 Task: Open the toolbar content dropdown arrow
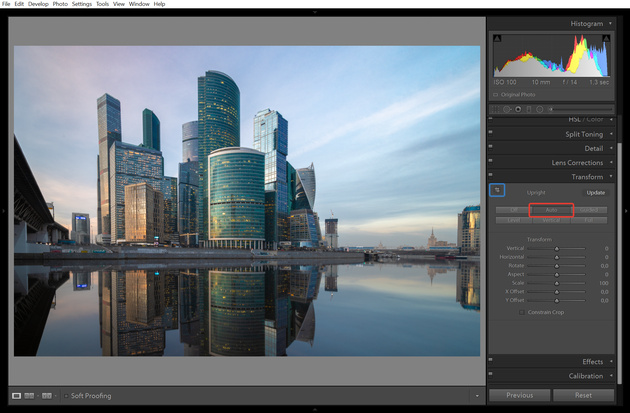[x=477, y=396]
